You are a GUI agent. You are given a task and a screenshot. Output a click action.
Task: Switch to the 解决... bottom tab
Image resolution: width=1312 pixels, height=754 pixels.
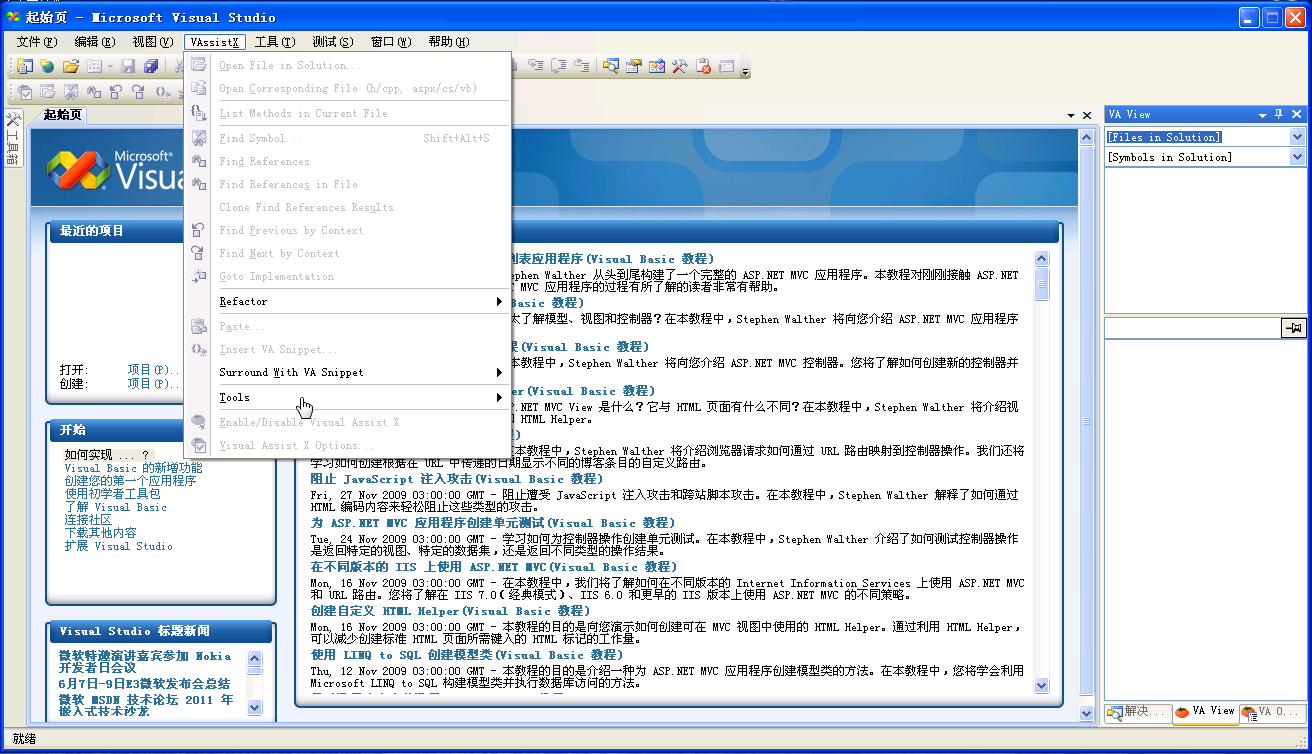(1137, 712)
